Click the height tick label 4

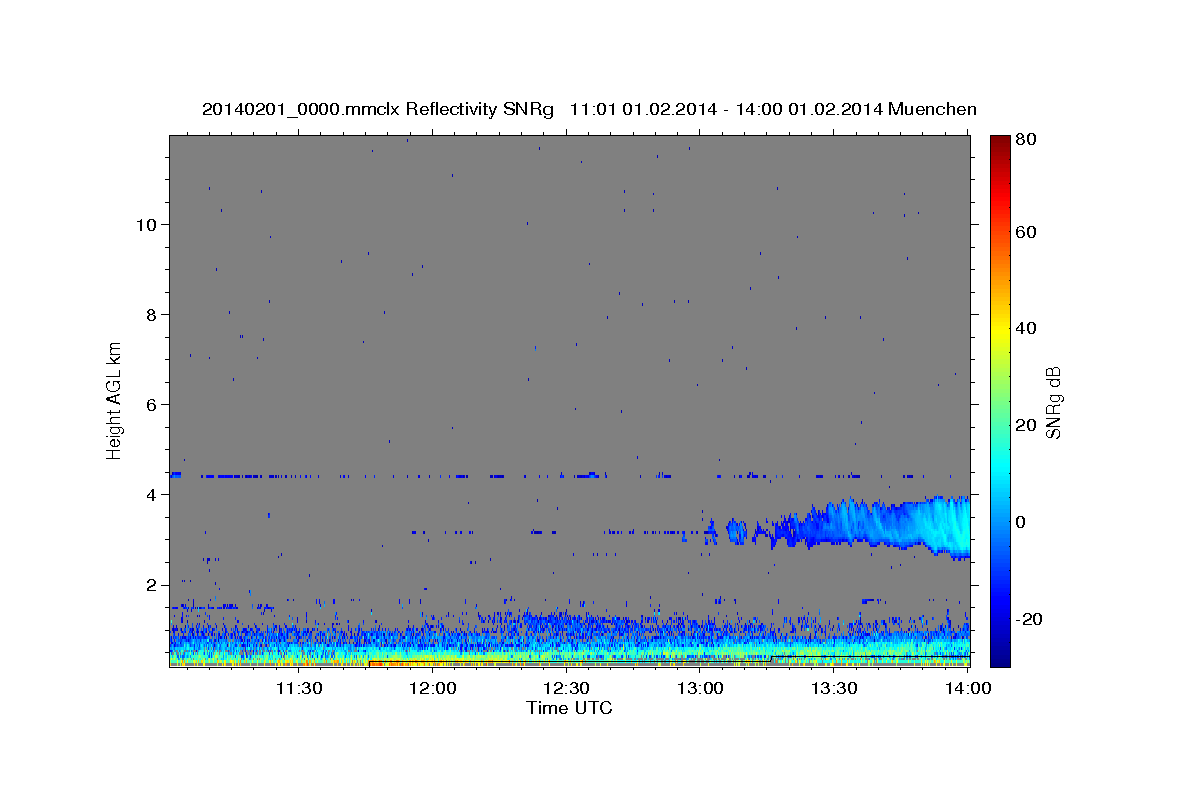point(151,494)
